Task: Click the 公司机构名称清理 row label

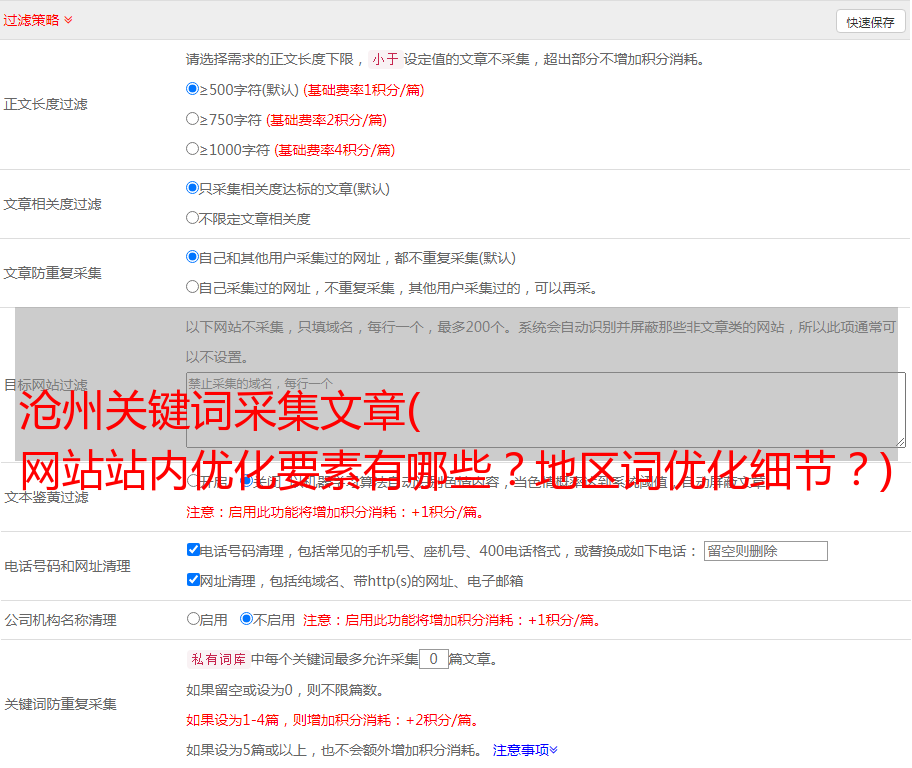Action: (60, 620)
